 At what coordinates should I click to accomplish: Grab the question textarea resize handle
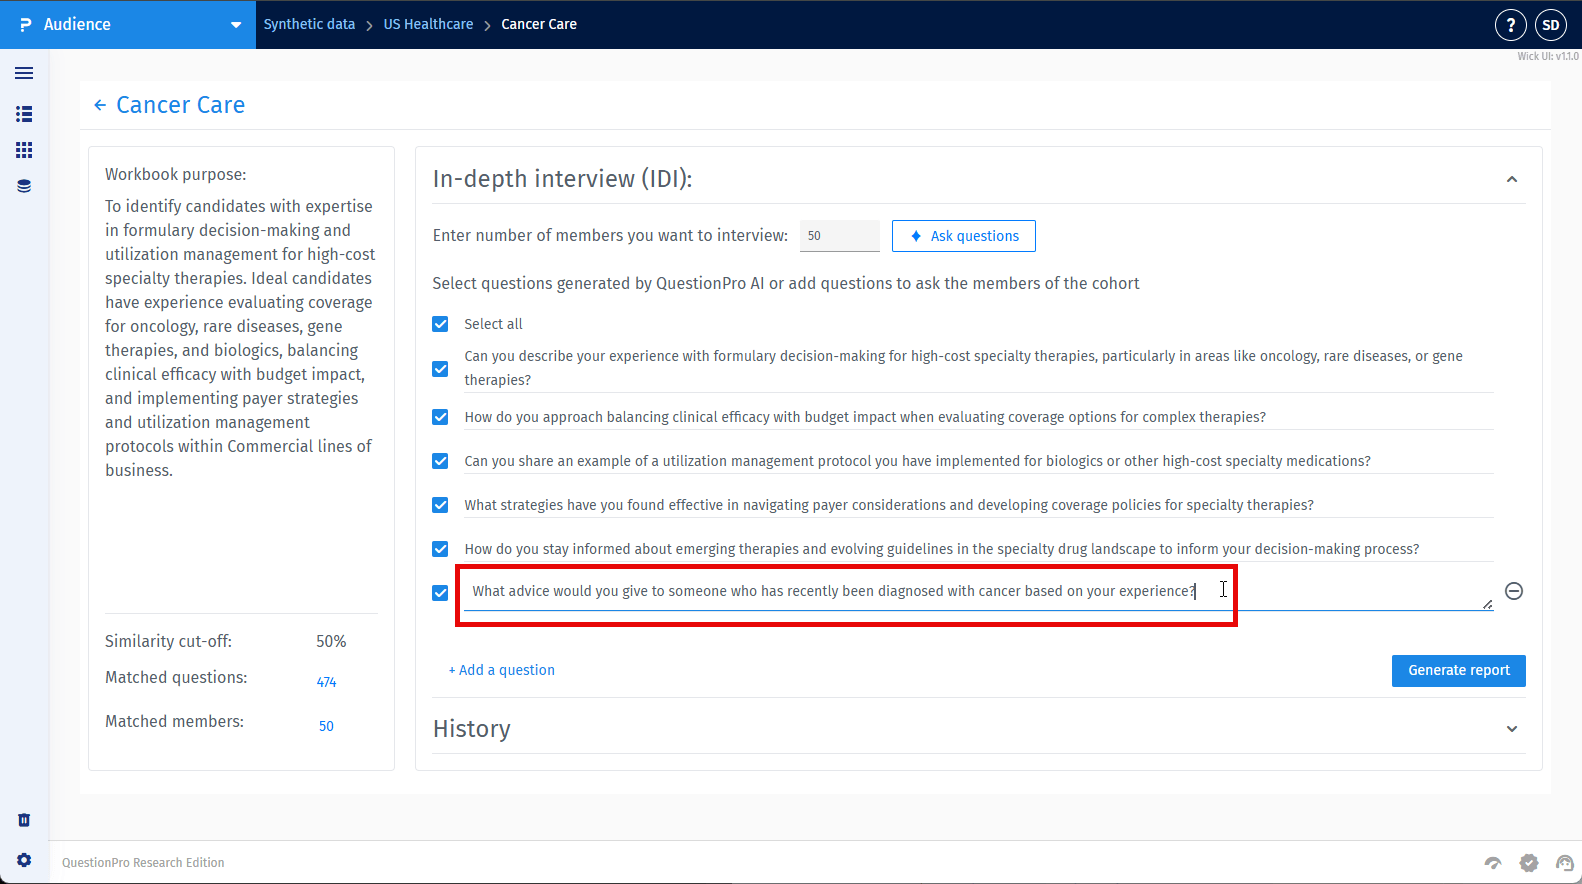click(x=1487, y=604)
